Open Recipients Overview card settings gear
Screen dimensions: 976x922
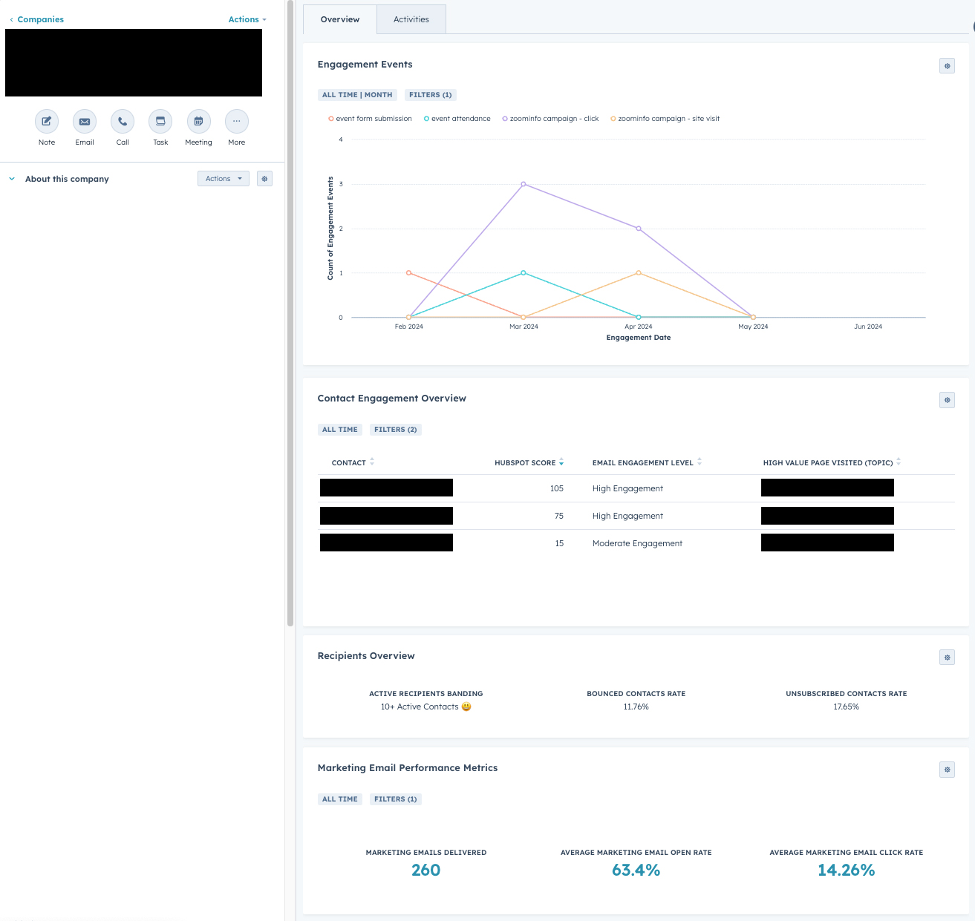coord(947,657)
